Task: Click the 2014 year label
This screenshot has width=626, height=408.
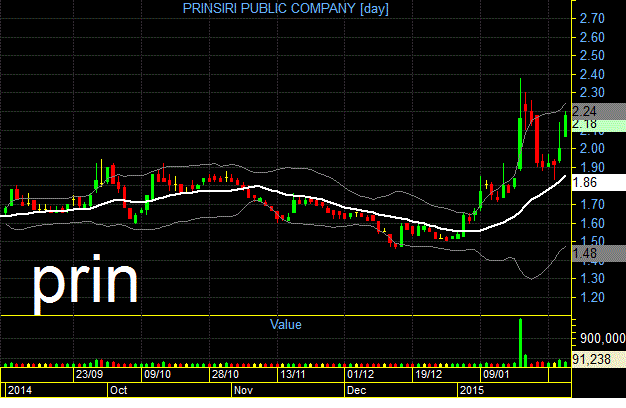Action: 20,390
